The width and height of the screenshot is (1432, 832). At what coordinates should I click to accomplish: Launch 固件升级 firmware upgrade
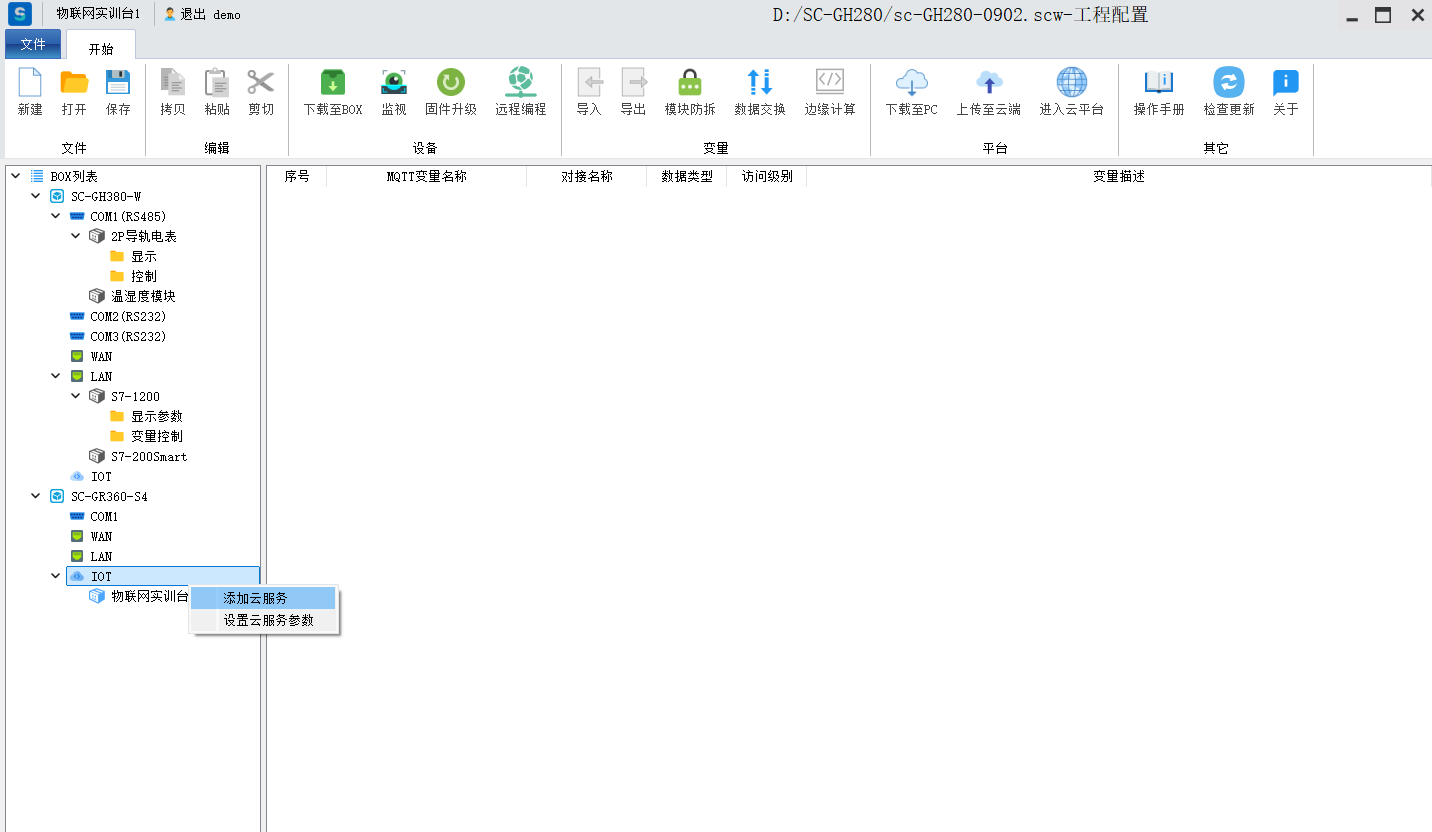tap(450, 83)
